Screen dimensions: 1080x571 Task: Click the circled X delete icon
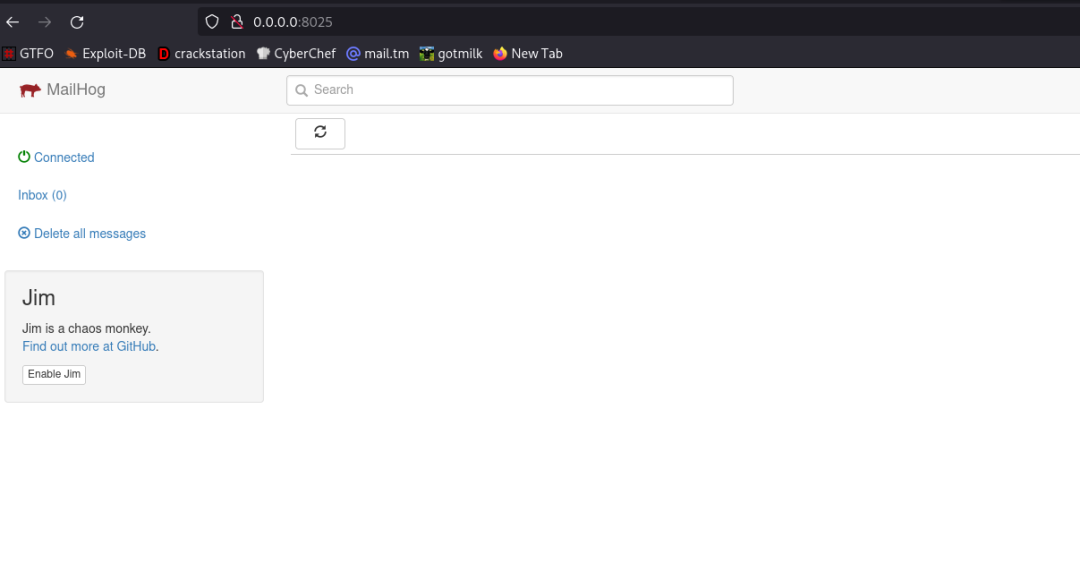24,233
